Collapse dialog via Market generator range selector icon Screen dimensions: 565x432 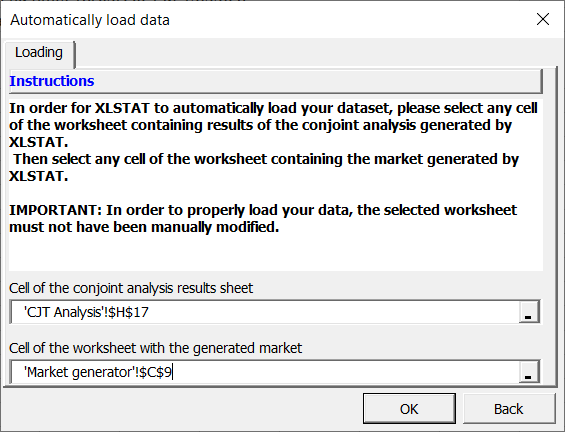(x=529, y=371)
